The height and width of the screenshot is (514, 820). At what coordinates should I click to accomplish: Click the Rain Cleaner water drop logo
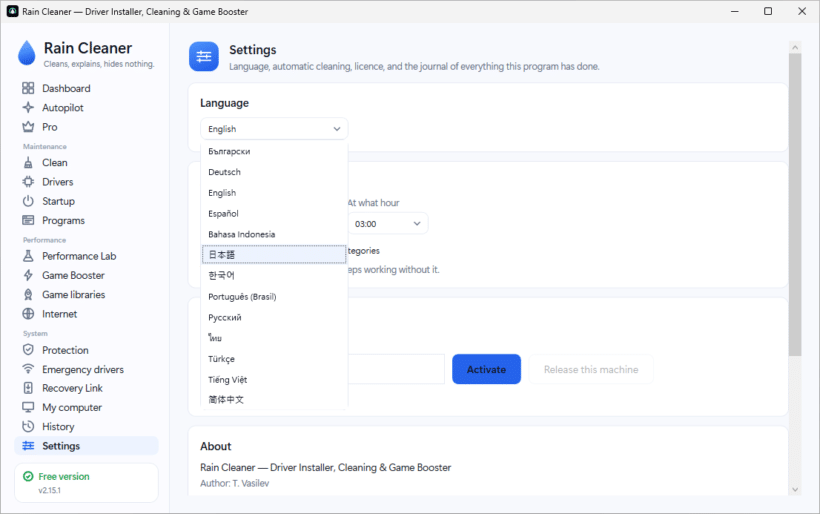27,53
